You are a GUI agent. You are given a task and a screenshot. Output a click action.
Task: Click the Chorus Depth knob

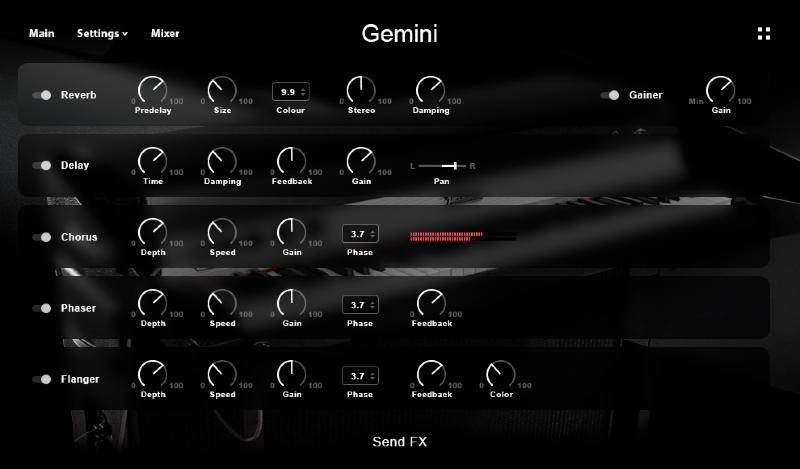(x=153, y=232)
